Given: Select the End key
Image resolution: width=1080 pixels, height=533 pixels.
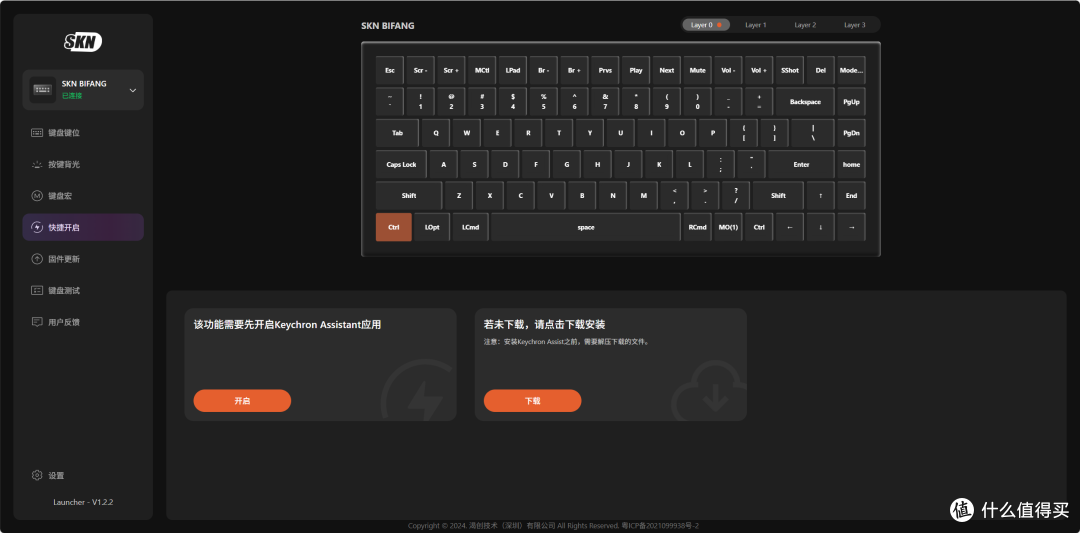Looking at the screenshot, I should pos(851,196).
